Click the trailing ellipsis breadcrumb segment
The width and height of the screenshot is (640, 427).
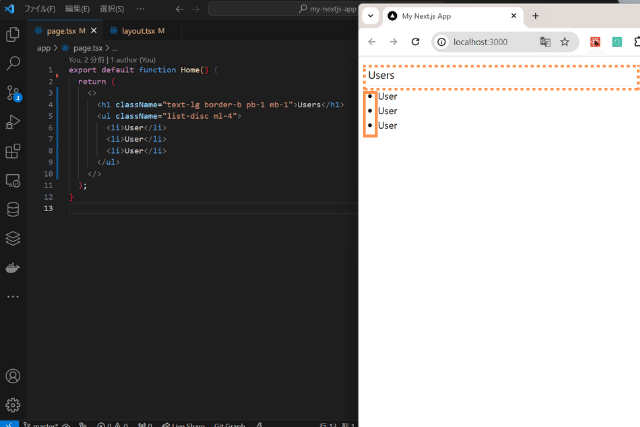pyautogui.click(x=115, y=48)
